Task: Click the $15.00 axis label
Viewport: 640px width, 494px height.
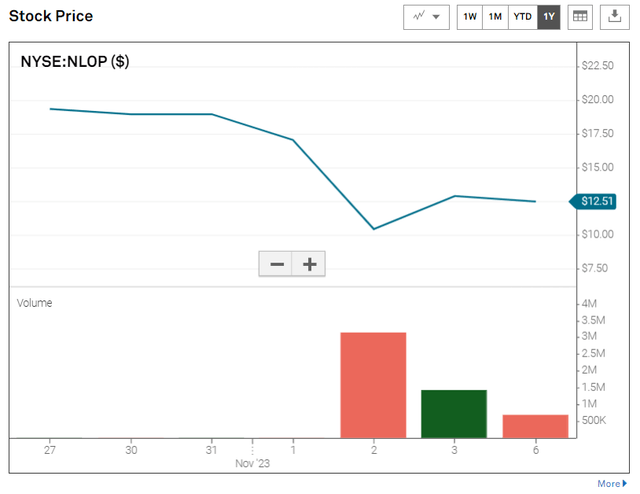Action: tap(598, 167)
